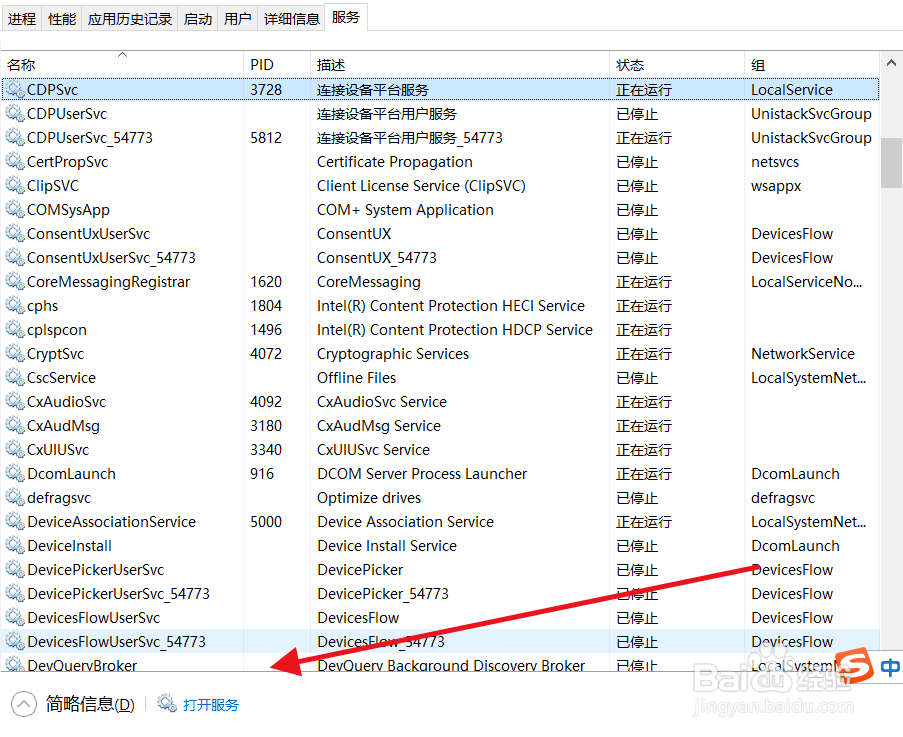Switch to the 进程 tab
The height and width of the screenshot is (737, 903).
point(21,16)
